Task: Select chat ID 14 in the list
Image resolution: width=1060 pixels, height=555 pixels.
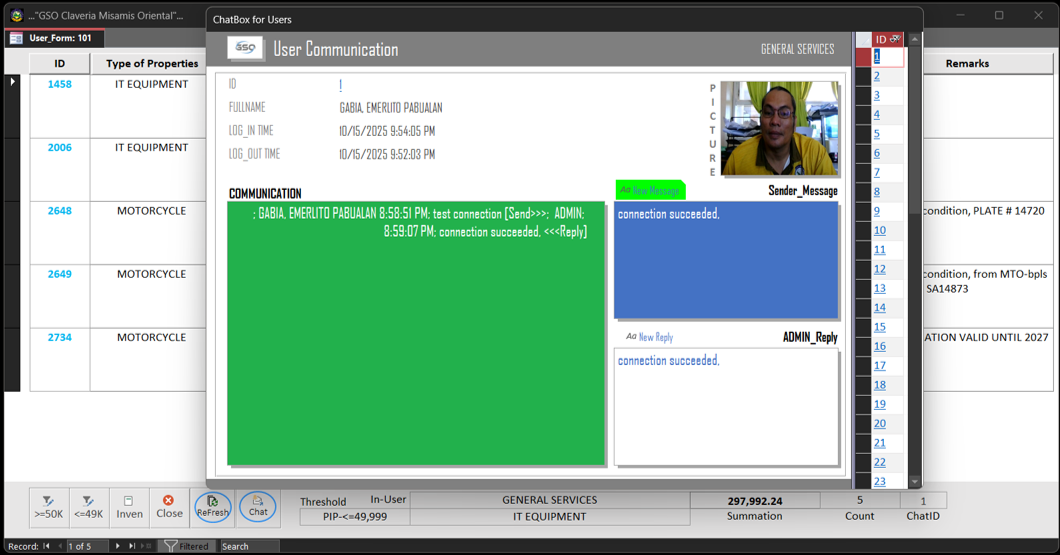Action: (880, 308)
